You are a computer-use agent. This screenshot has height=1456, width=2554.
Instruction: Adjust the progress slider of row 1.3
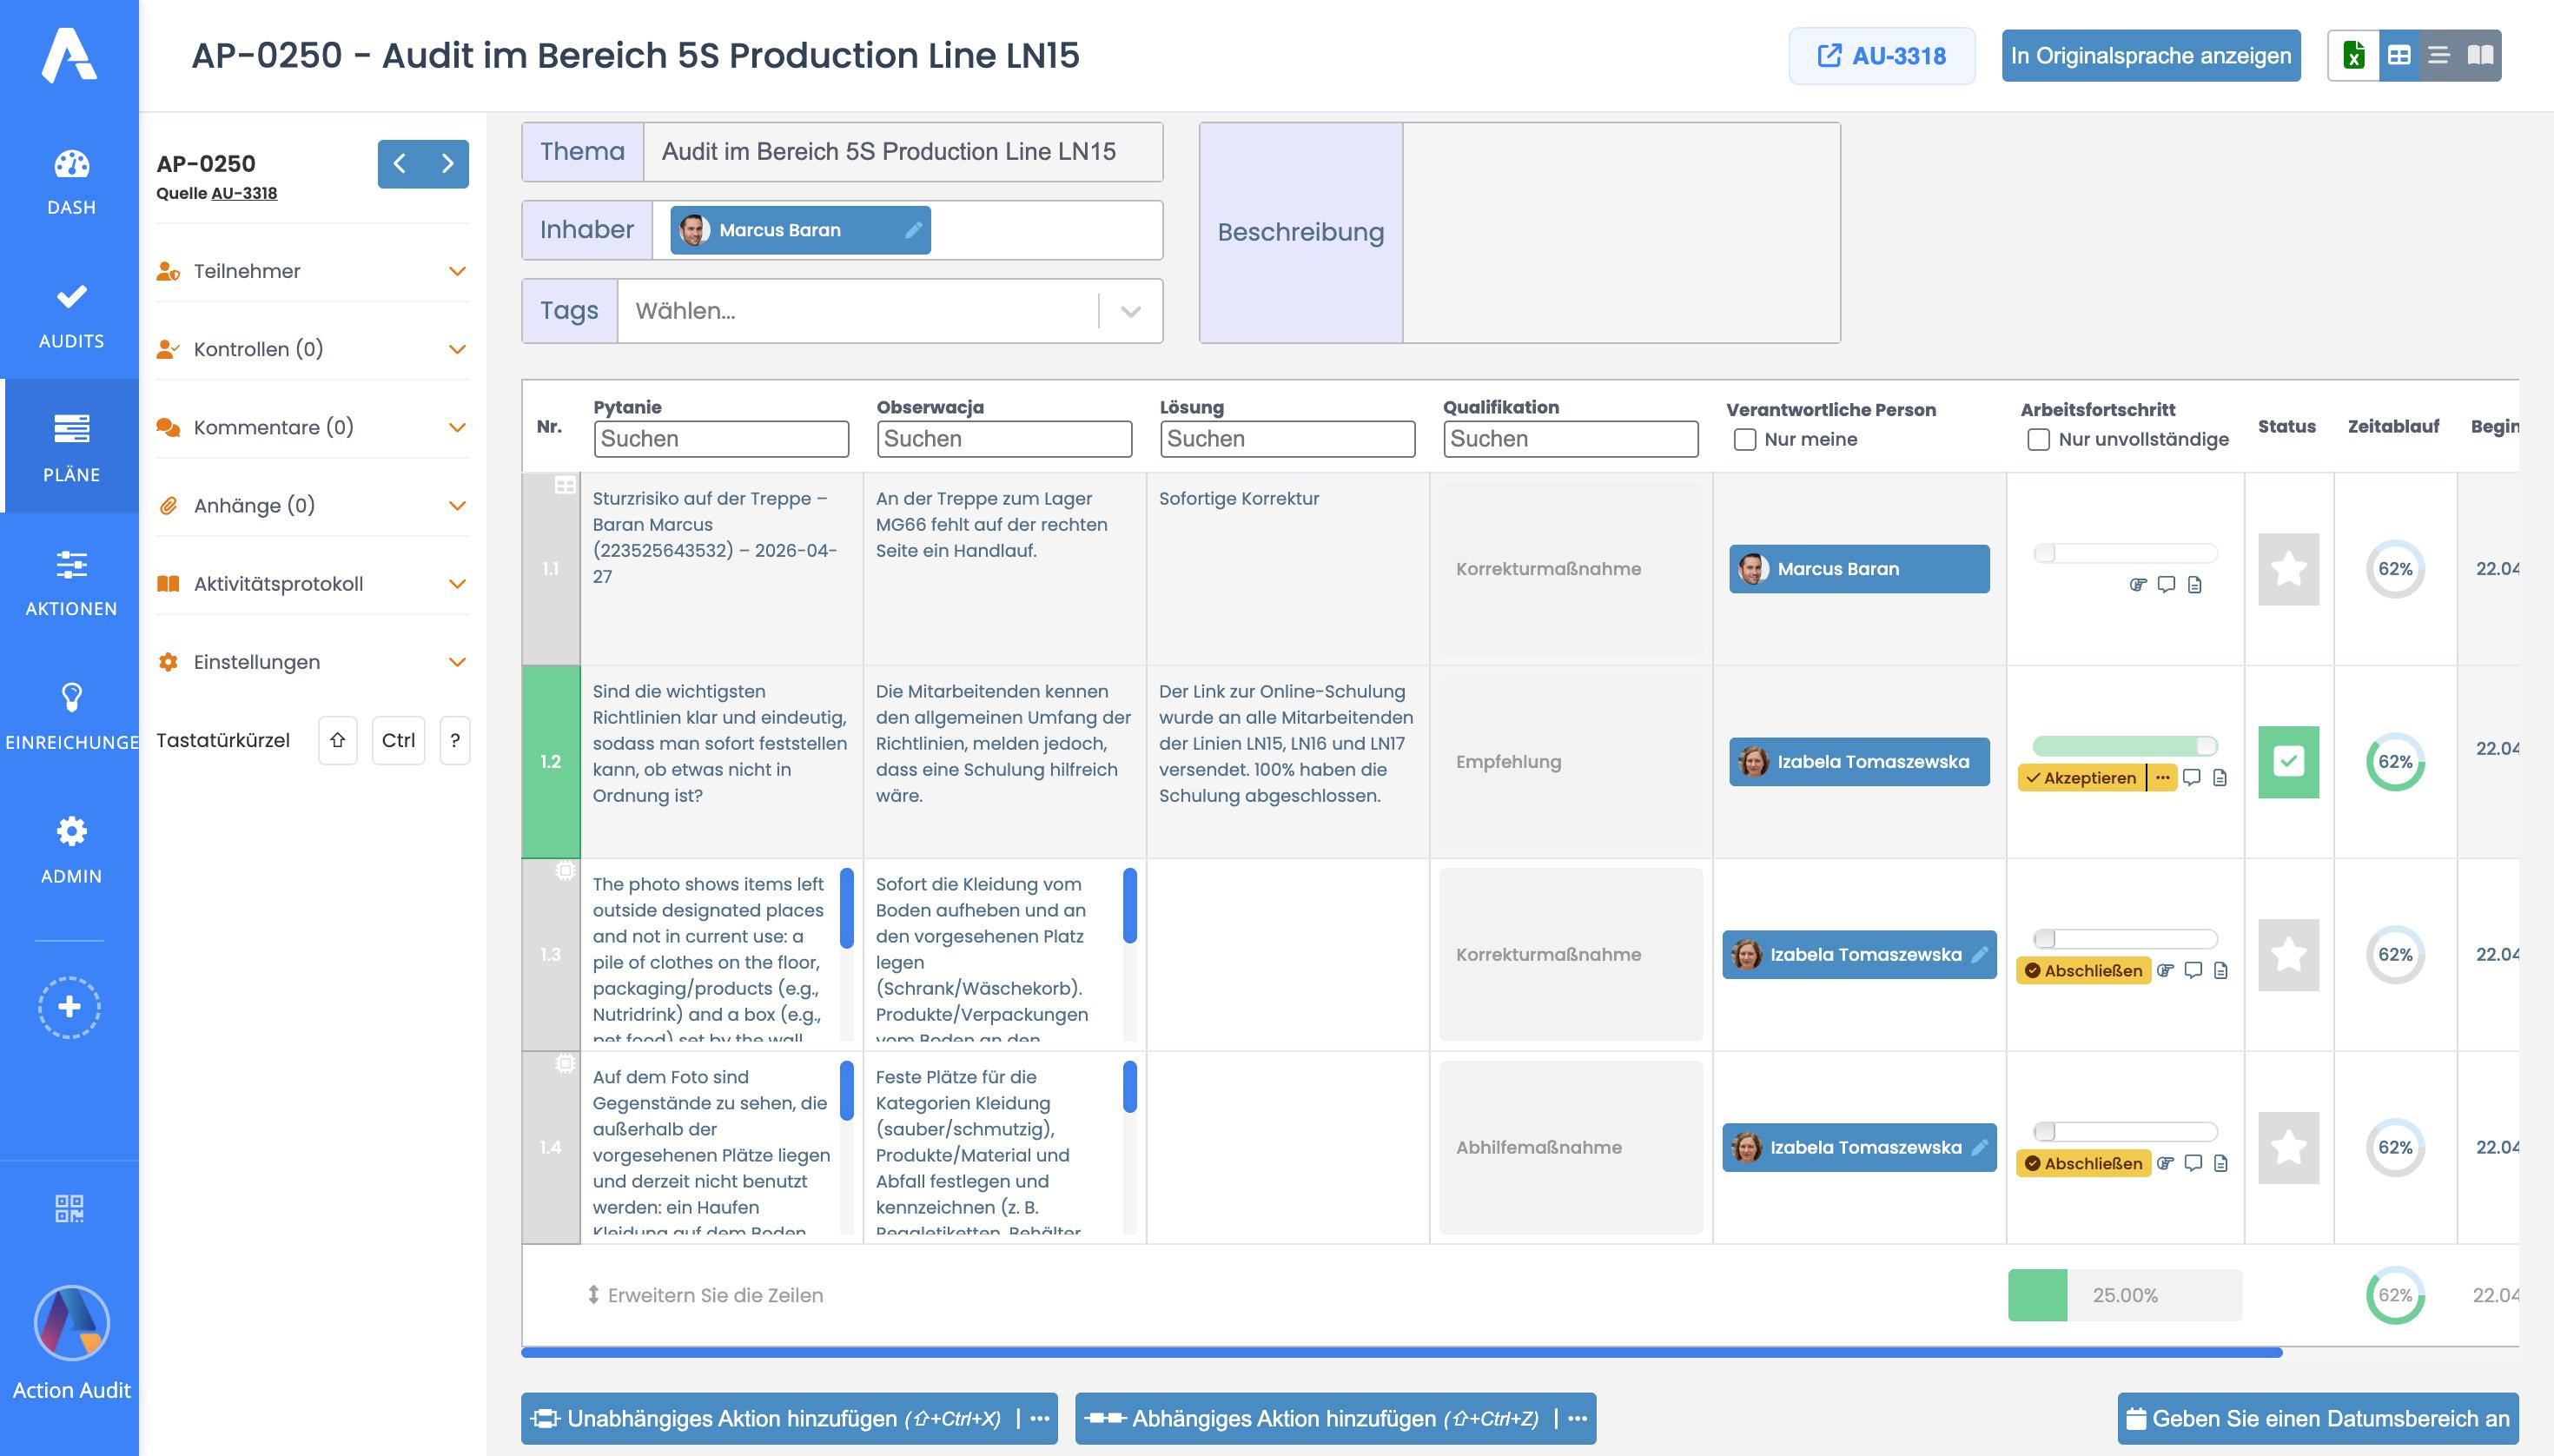pyautogui.click(x=2125, y=939)
